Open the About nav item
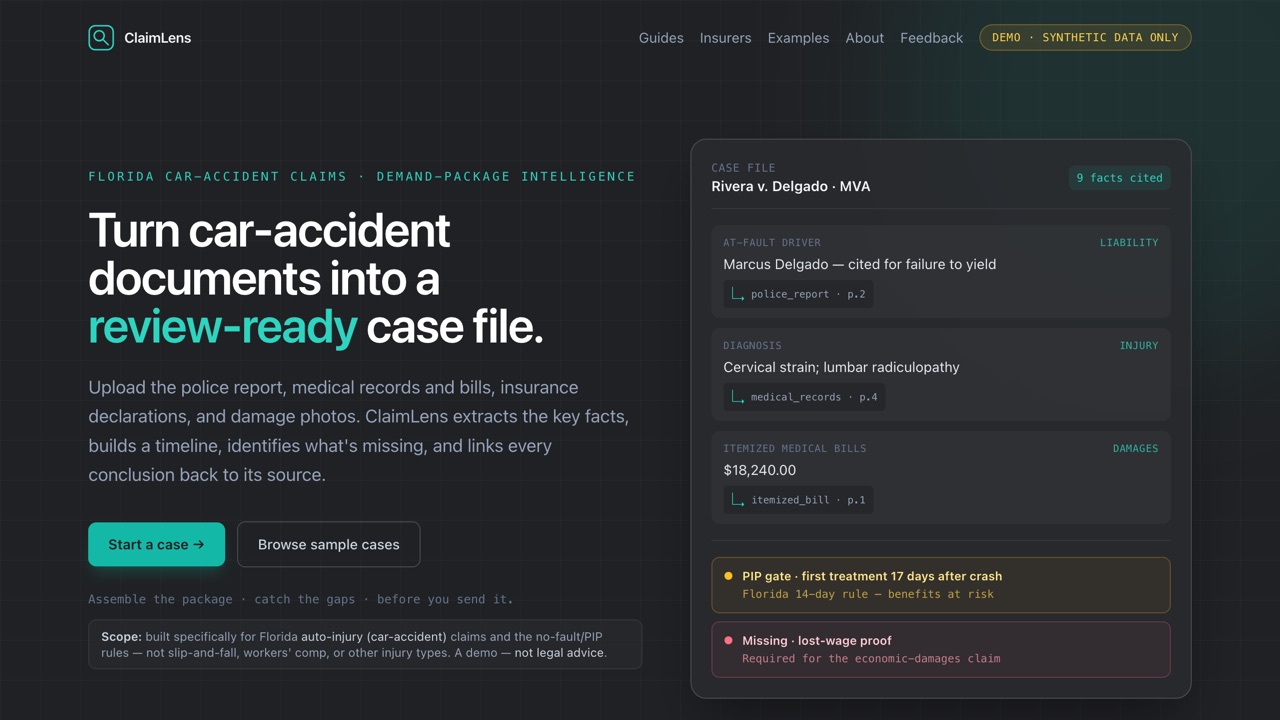Image resolution: width=1280 pixels, height=720 pixels. (x=864, y=38)
